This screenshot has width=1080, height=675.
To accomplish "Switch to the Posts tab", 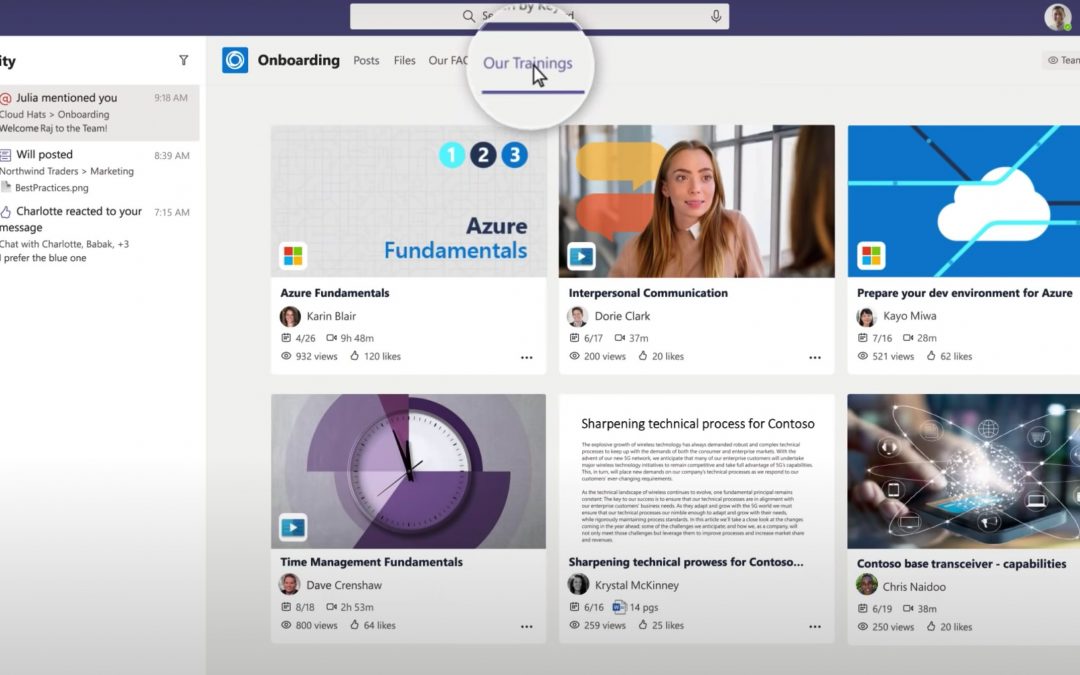I will [x=366, y=61].
